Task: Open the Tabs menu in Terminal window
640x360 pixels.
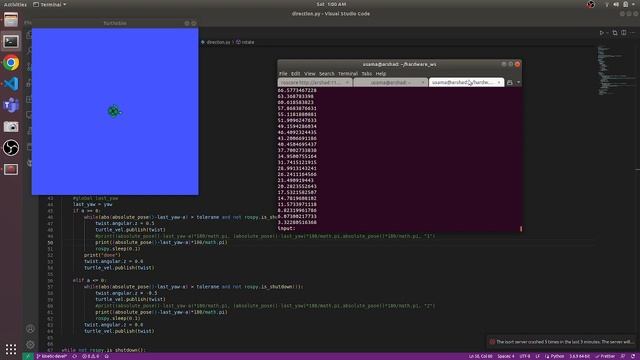Action: [367, 73]
